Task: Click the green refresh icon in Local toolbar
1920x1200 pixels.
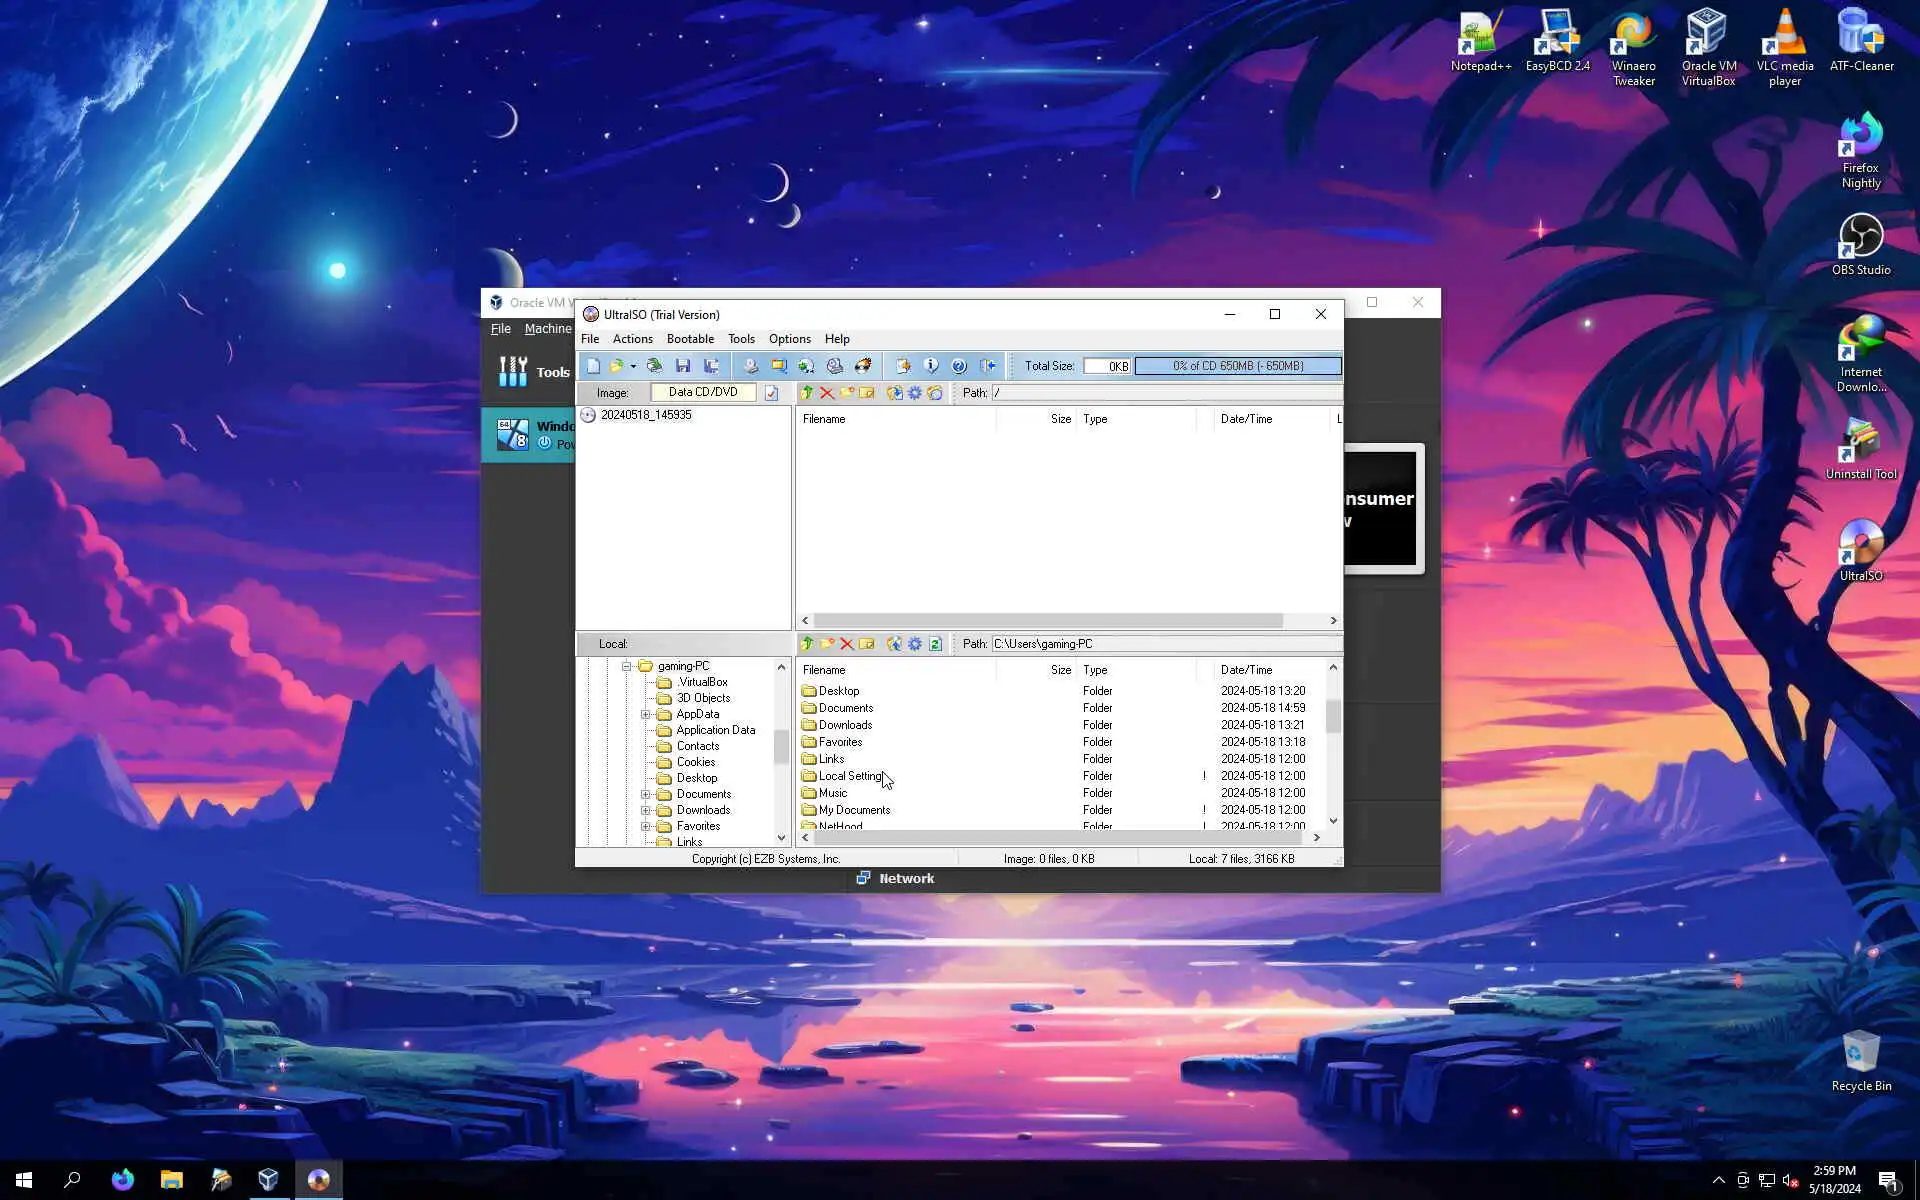Action: (935, 644)
